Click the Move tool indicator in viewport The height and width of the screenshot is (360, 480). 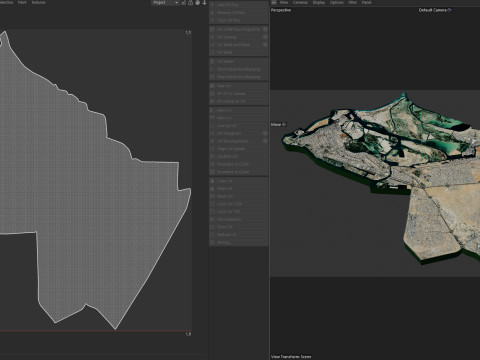[x=278, y=124]
